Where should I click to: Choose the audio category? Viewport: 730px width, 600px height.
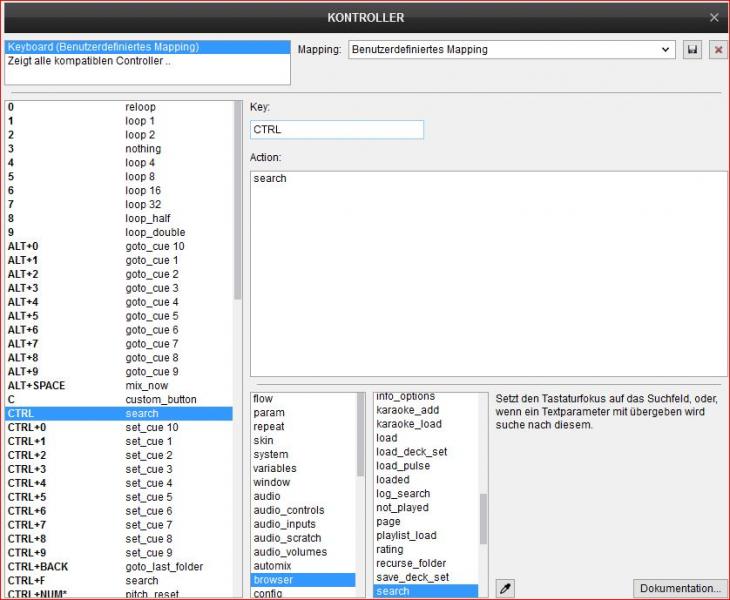click(303, 497)
